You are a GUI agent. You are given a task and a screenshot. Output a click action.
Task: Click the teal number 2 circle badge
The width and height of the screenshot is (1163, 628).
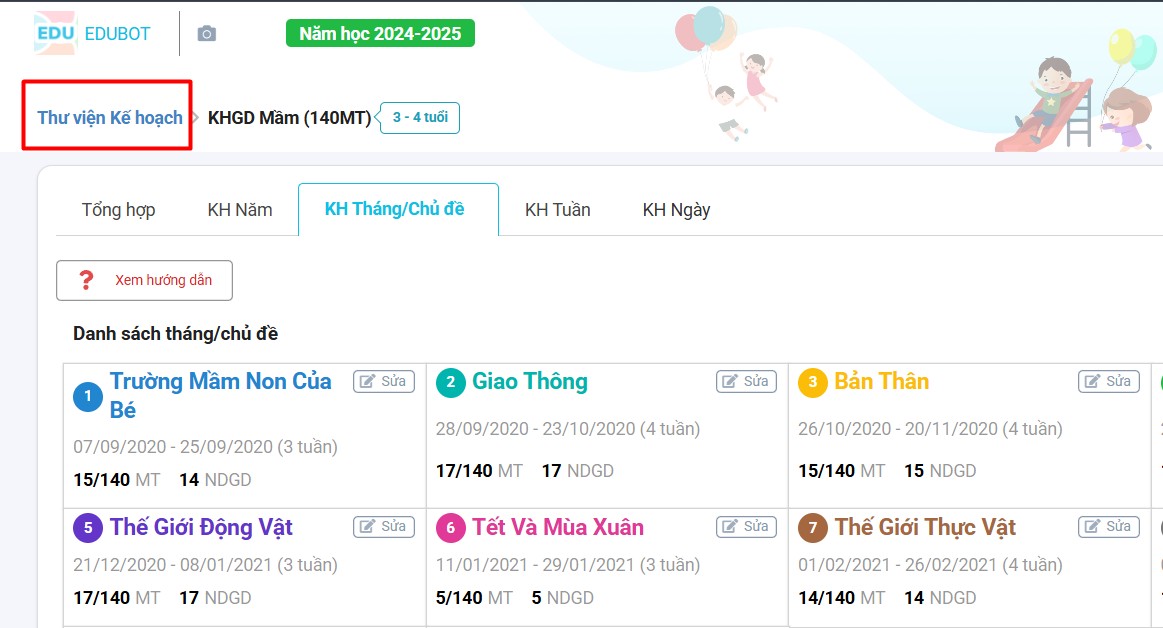pos(451,383)
